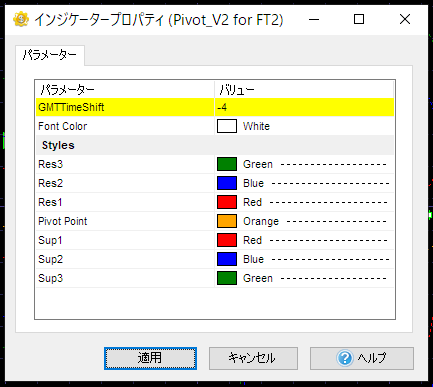Open the blue swatch for Sup2

tap(227, 259)
